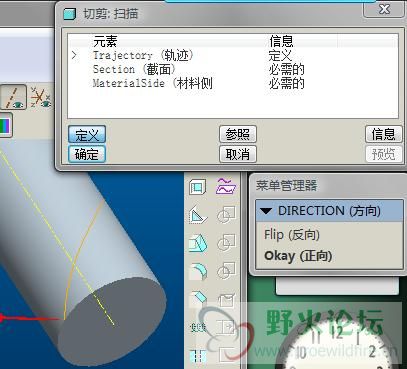This screenshot has height=369, width=407.
Task: Select the Trajectory (轨迹) element row
Action: [233, 55]
